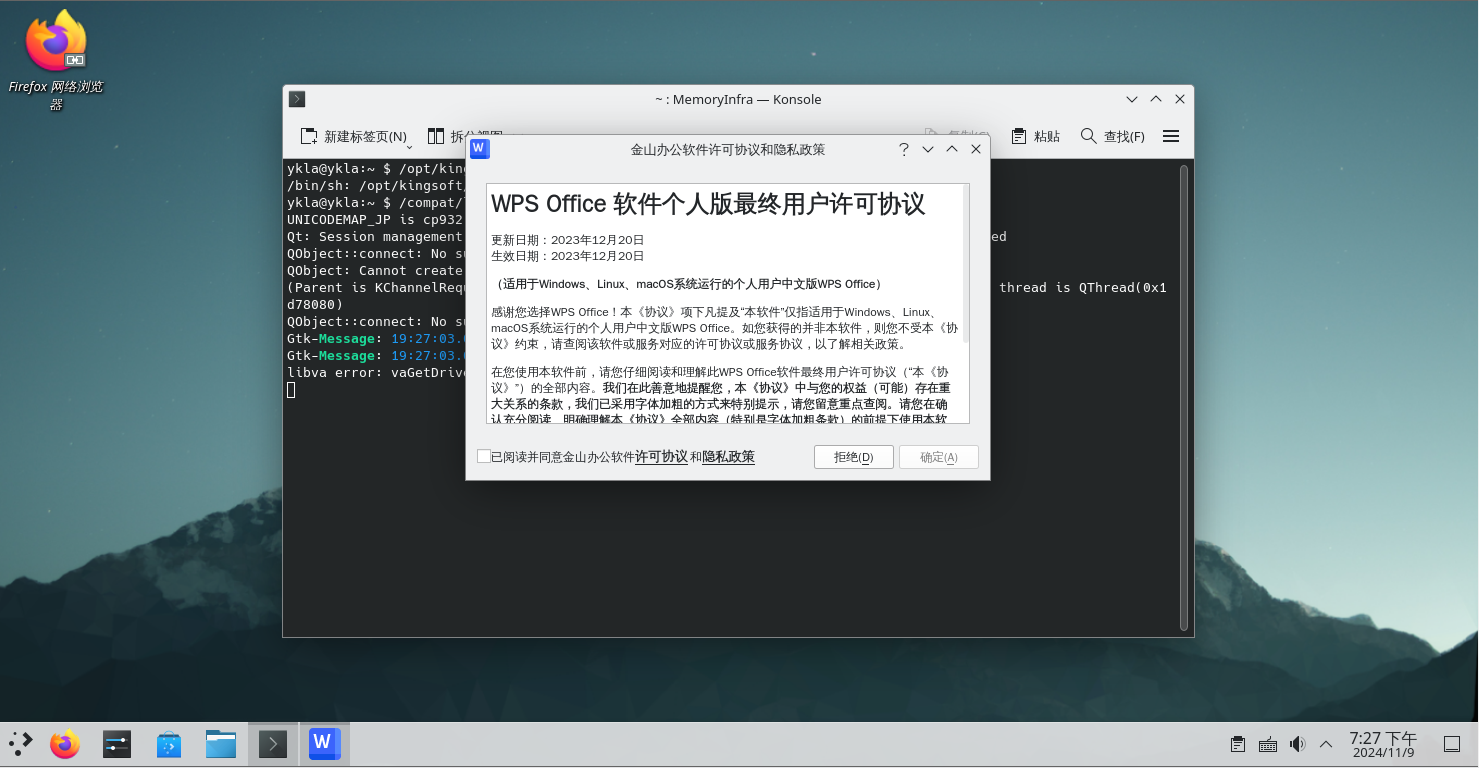
Task: Click the help question mark in dialog title
Action: (904, 149)
